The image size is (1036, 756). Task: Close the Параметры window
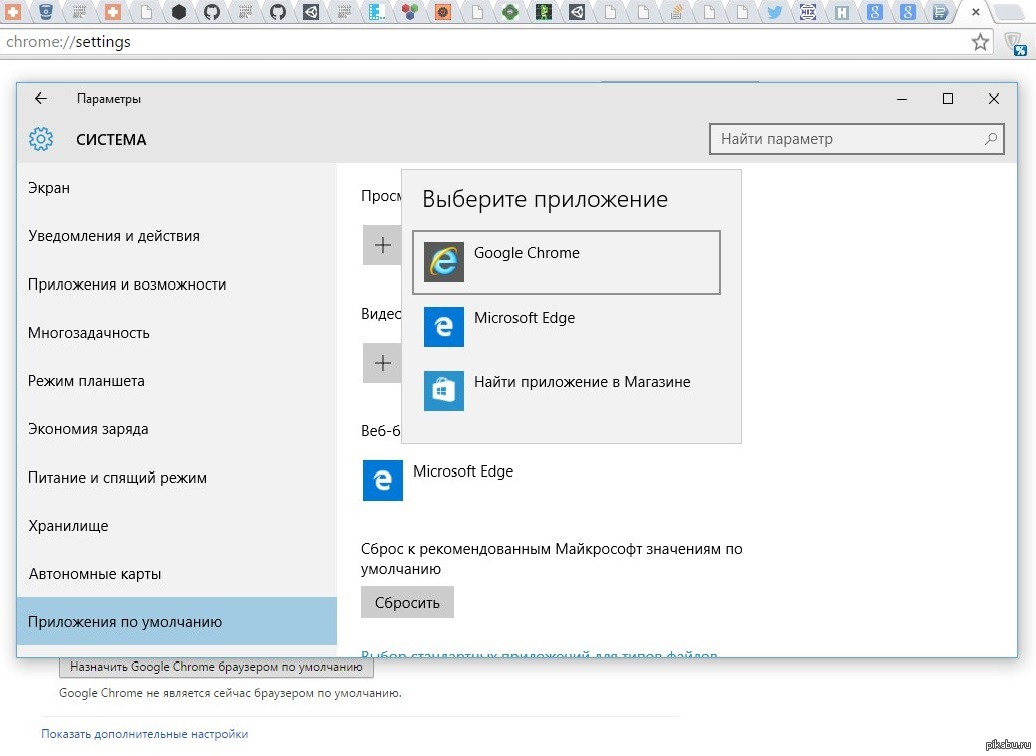tap(994, 98)
